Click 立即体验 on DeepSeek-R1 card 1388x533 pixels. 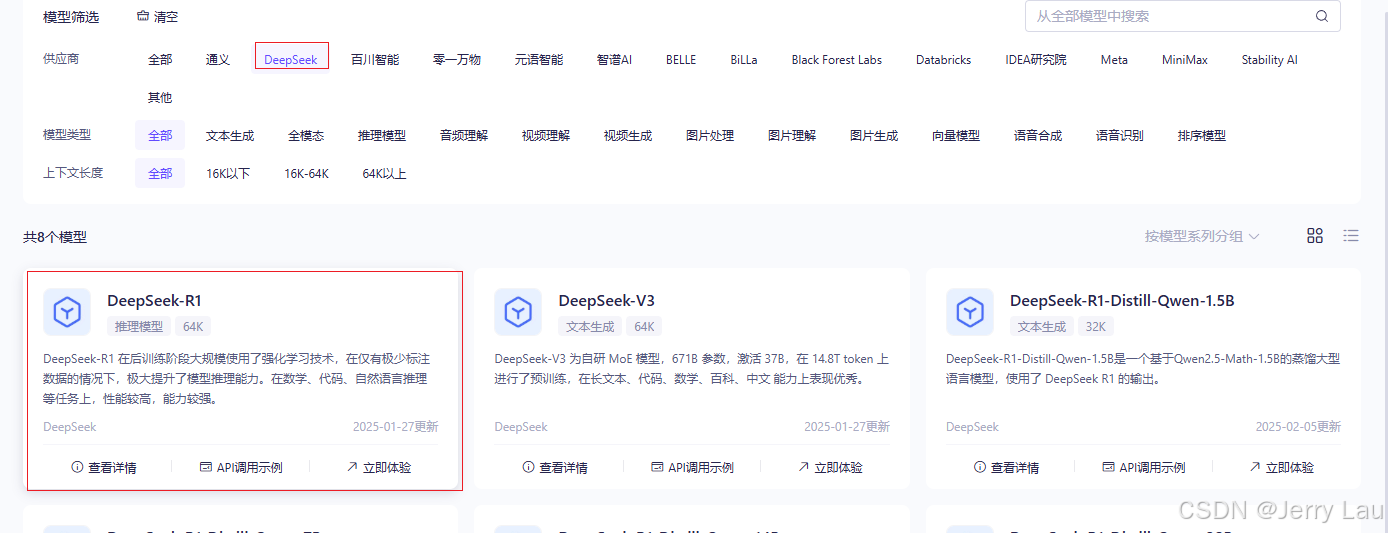379,467
